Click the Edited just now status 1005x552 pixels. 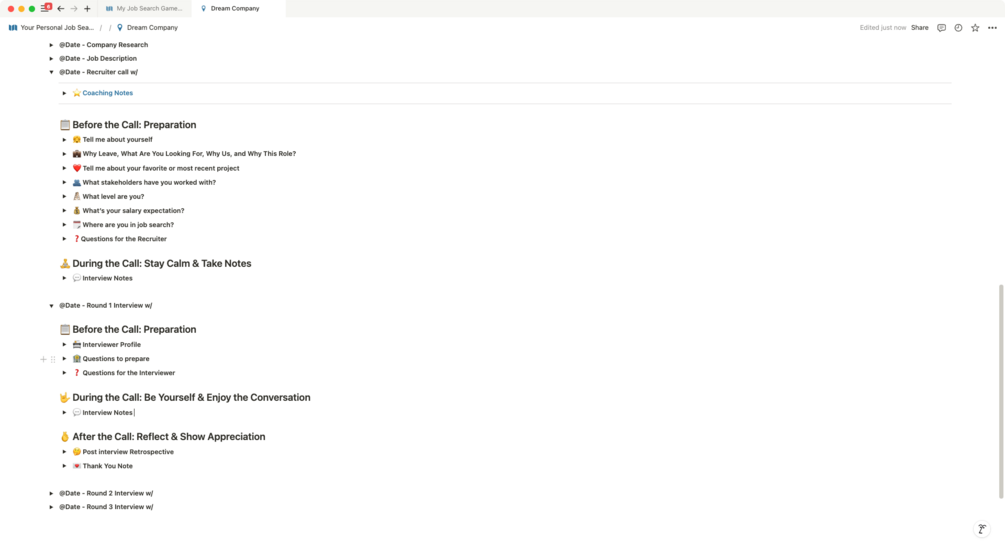883,28
